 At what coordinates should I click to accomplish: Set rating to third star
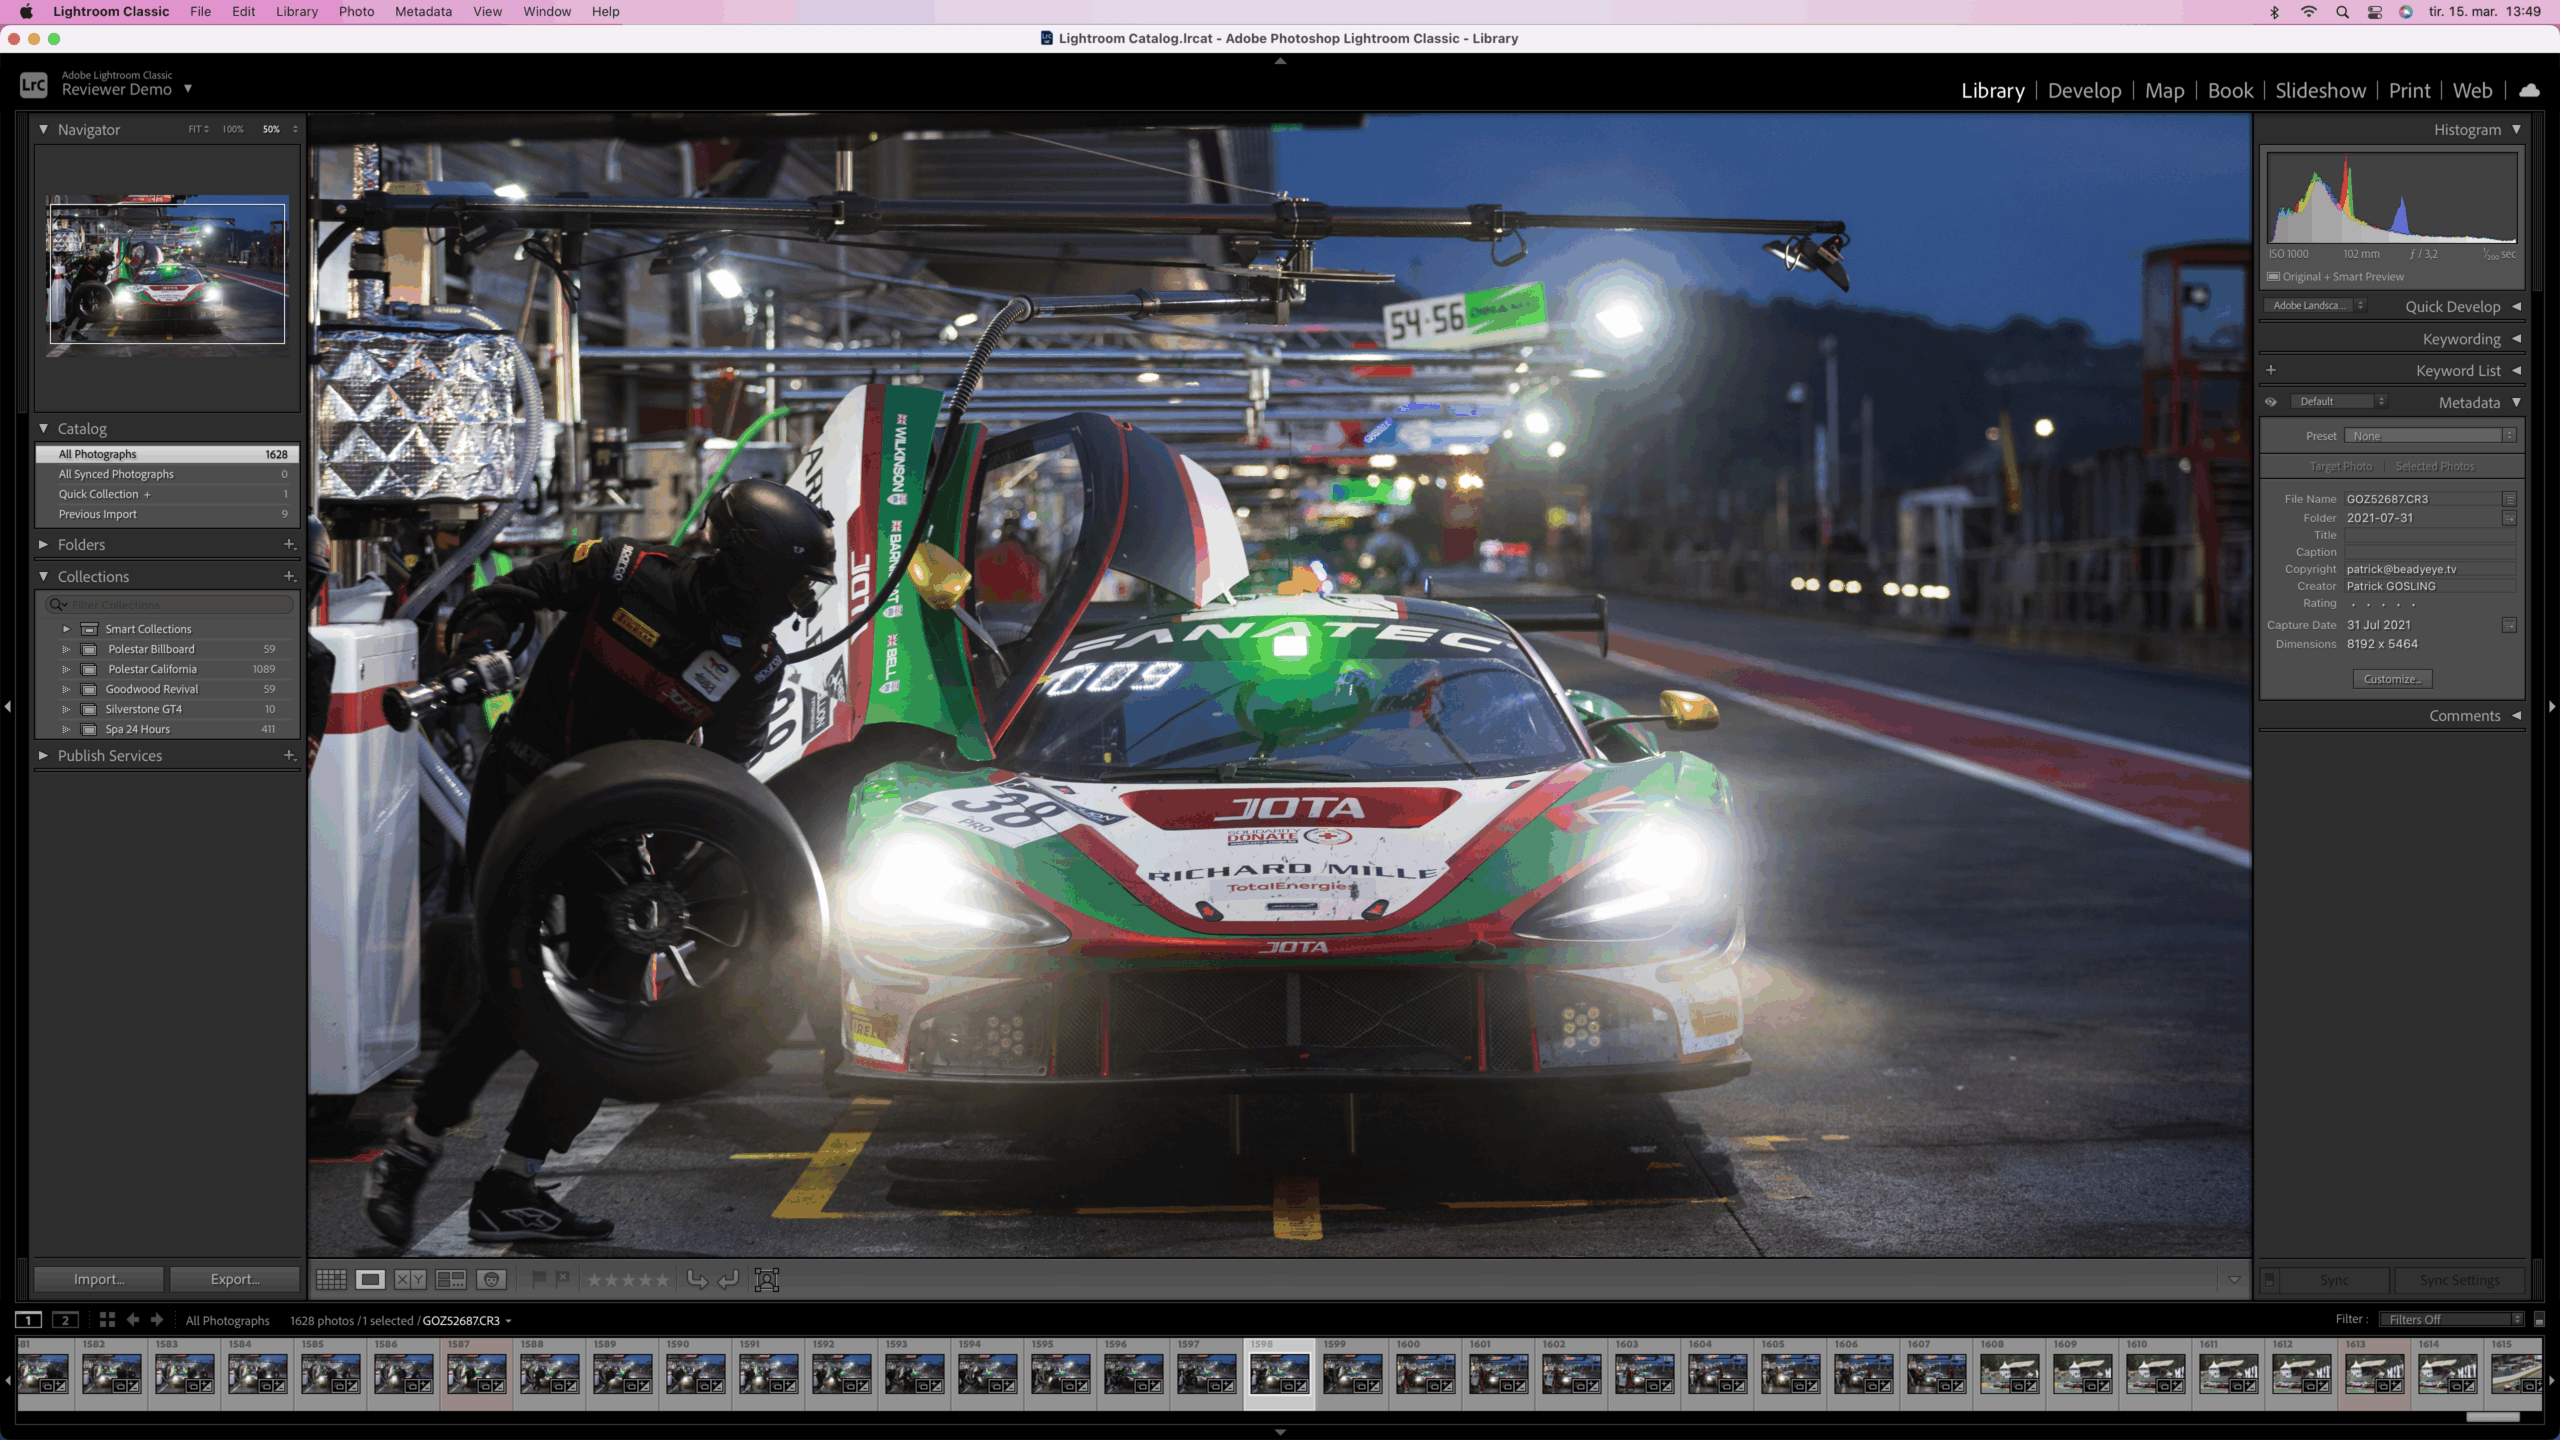[628, 1279]
